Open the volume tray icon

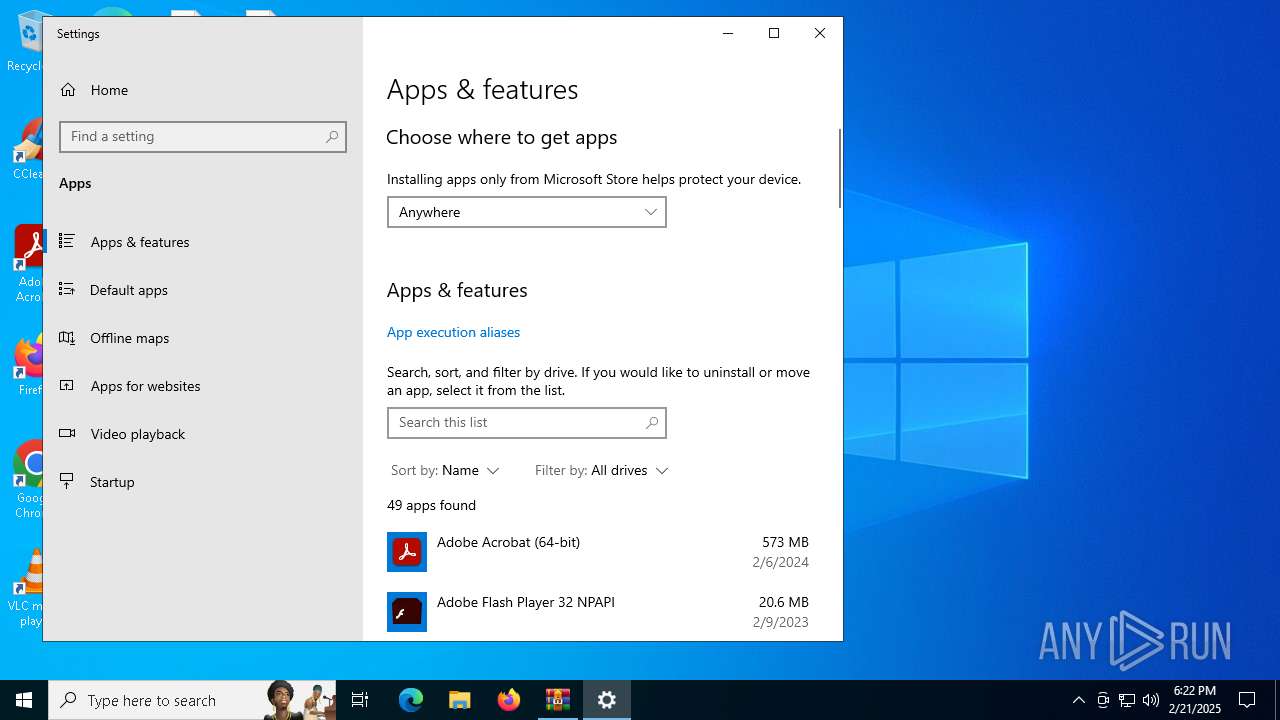coord(1151,700)
